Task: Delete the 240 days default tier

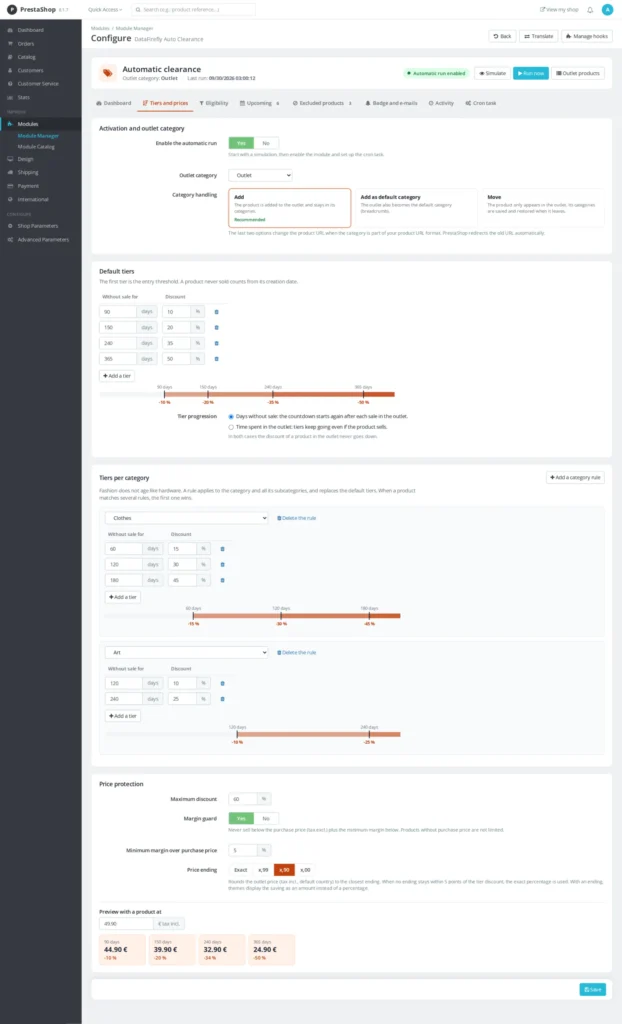Action: click(x=217, y=344)
